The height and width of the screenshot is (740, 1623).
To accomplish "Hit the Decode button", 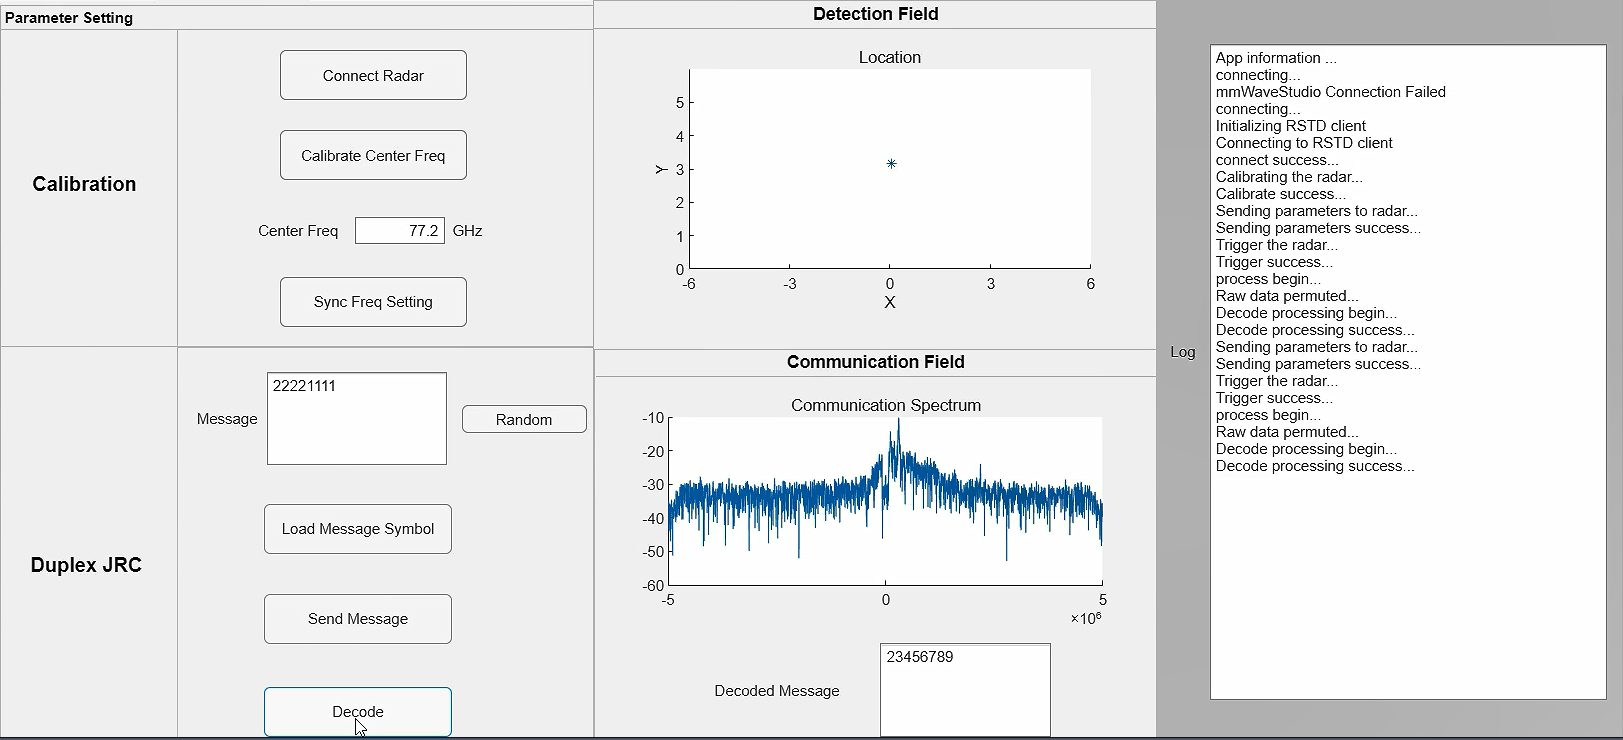I will coord(358,712).
